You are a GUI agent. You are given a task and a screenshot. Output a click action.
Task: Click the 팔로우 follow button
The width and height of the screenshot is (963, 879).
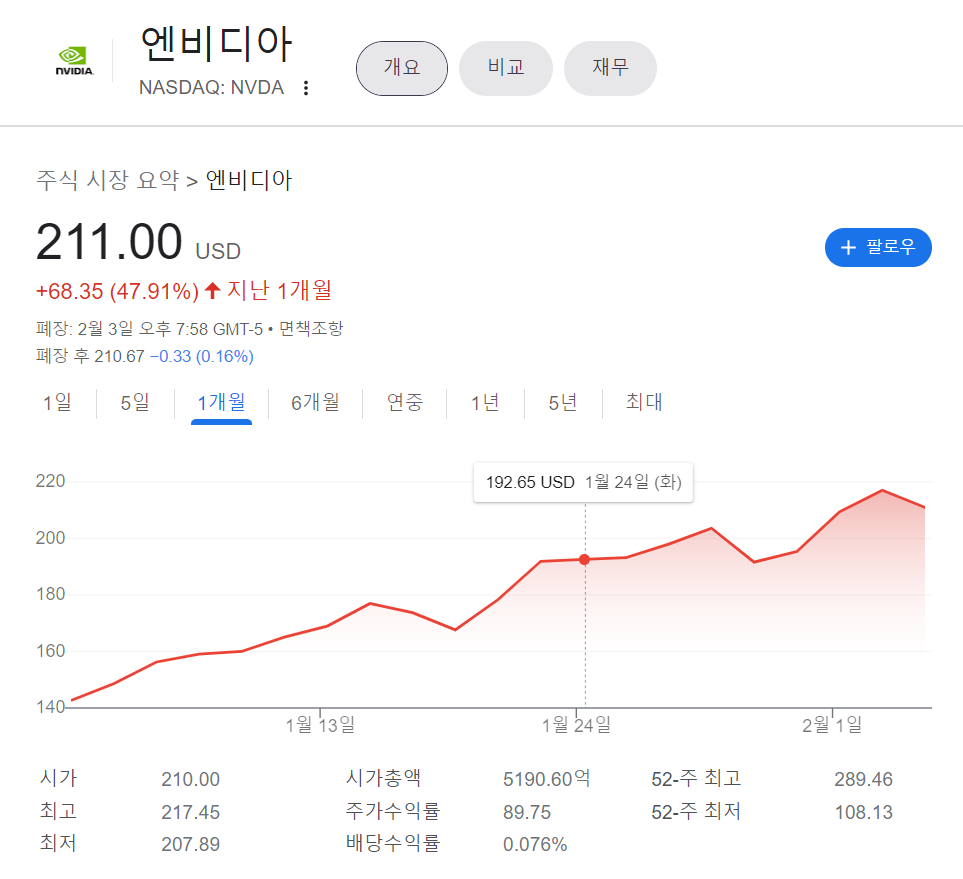tap(878, 248)
